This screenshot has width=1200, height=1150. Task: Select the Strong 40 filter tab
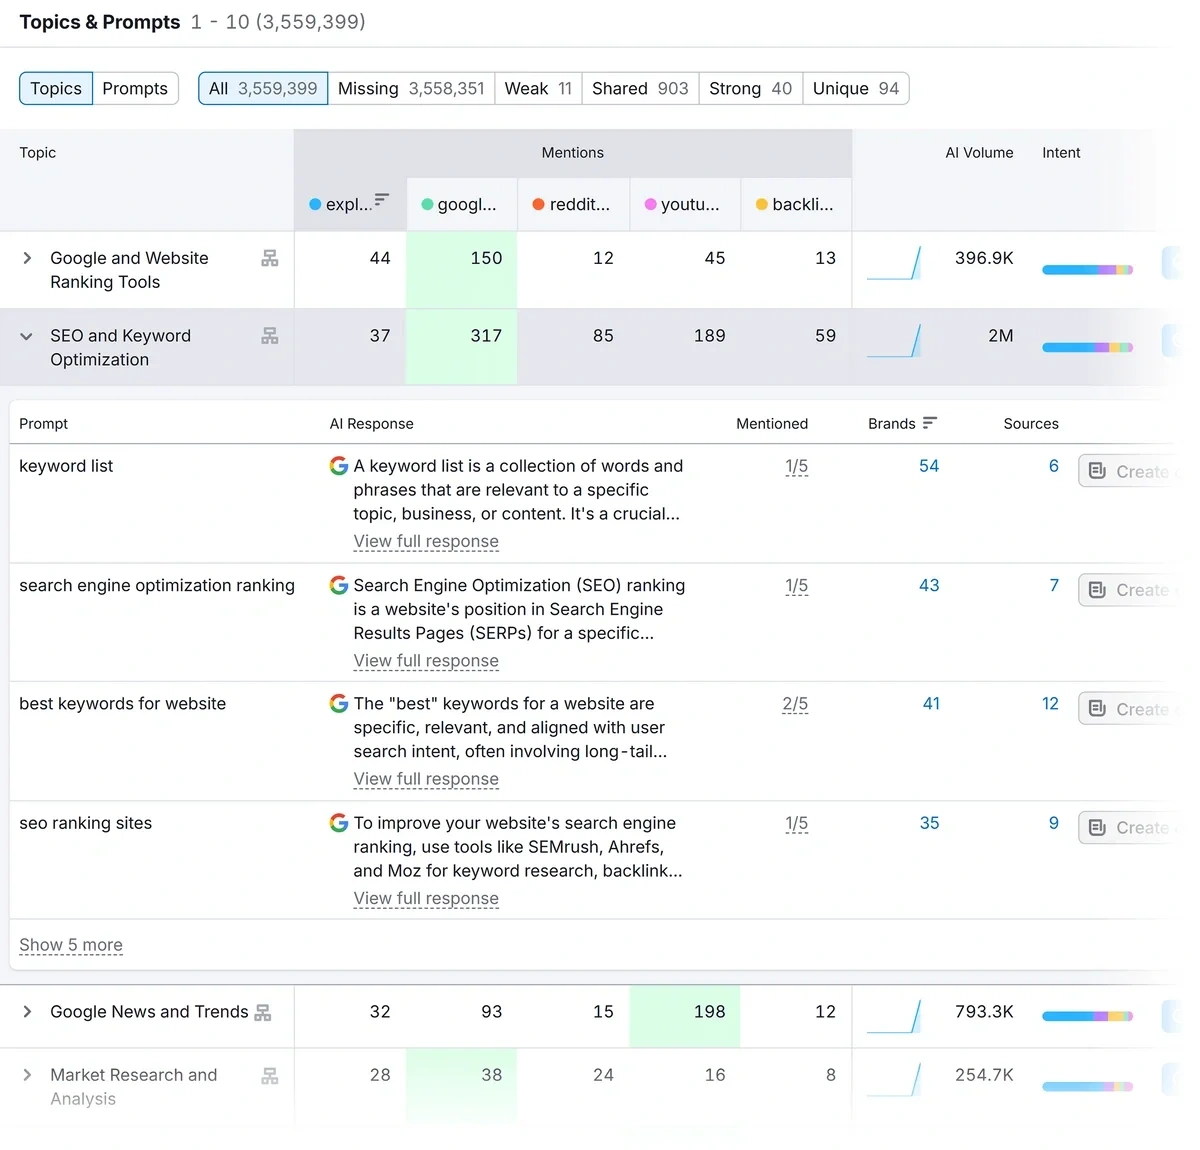(750, 89)
